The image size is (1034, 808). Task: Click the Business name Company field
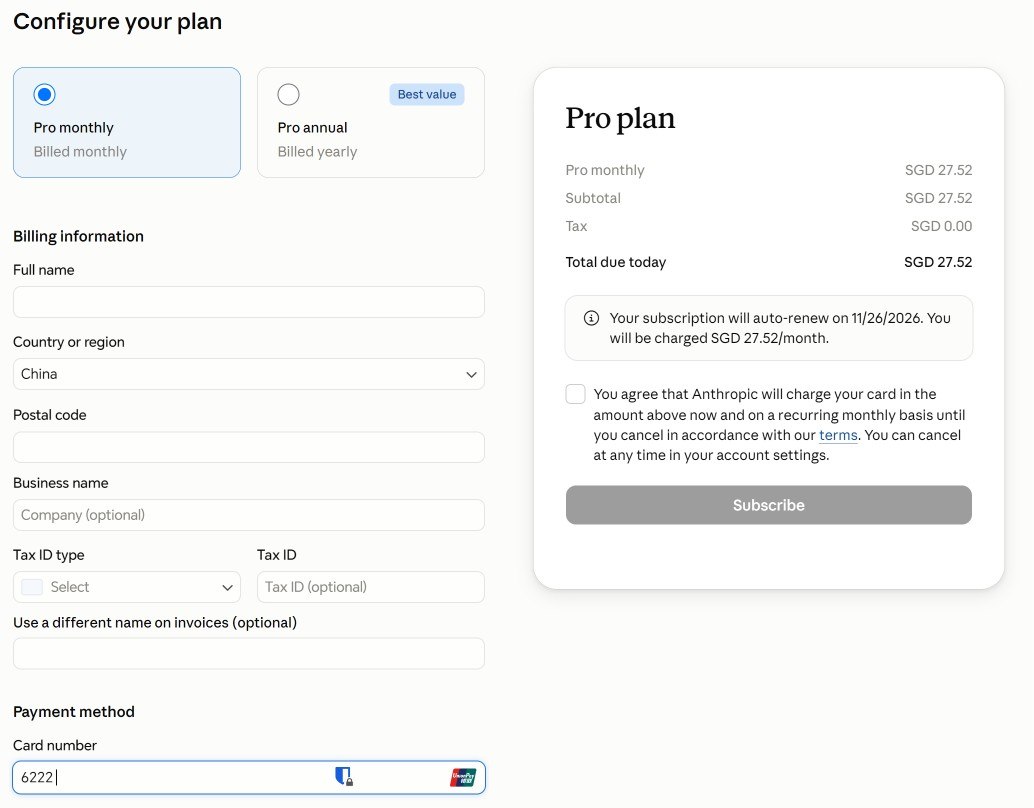[249, 515]
